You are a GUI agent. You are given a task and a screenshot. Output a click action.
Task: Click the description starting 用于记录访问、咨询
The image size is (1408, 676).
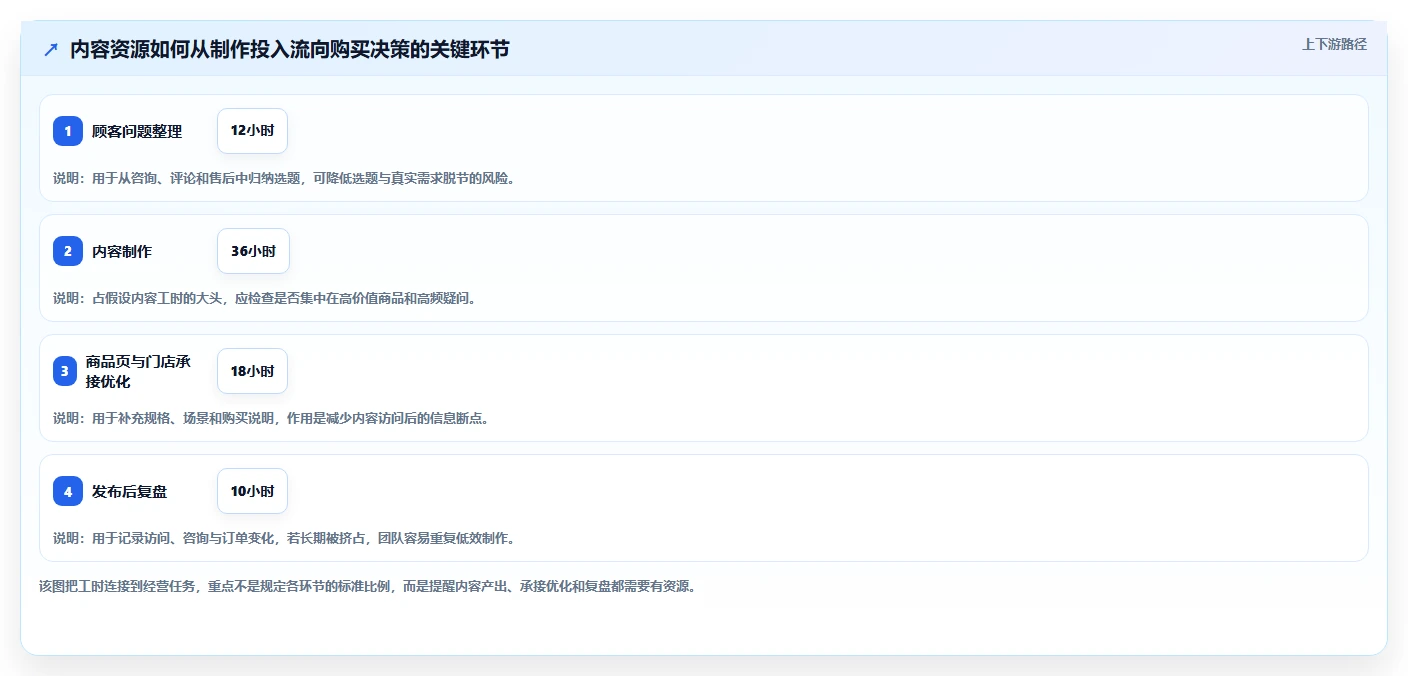coord(284,538)
